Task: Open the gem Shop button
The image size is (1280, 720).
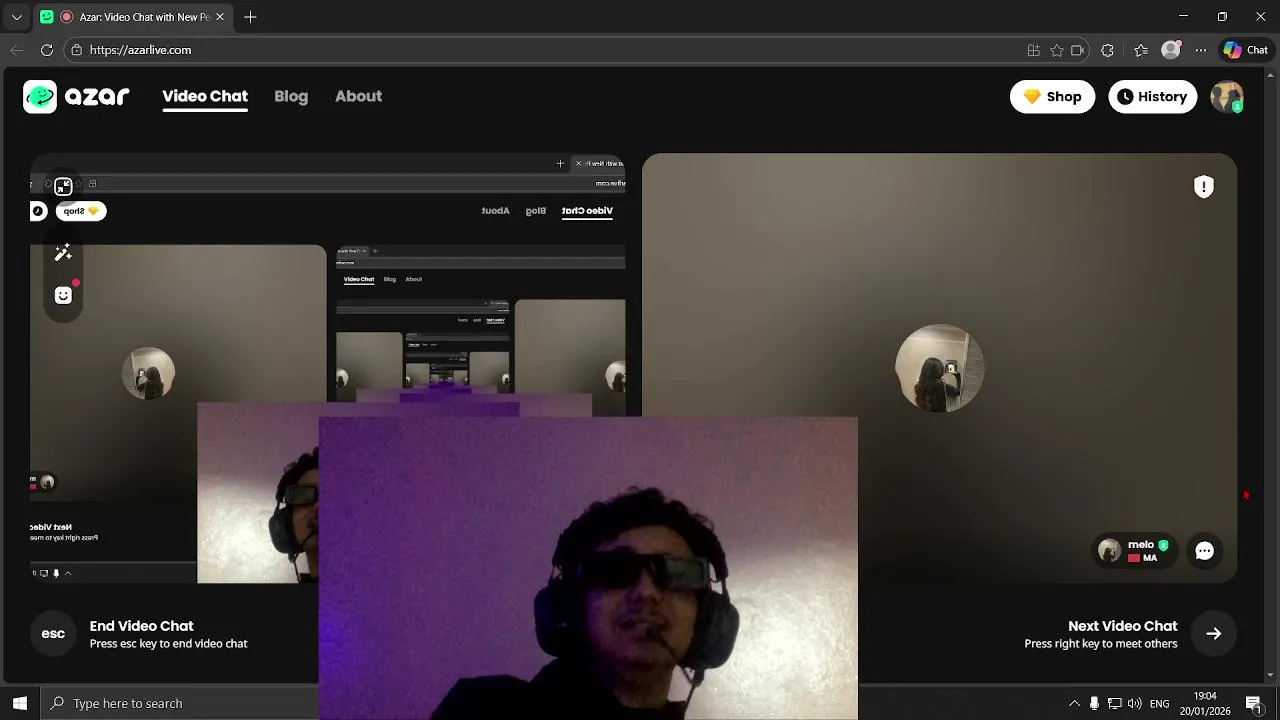Action: [x=1052, y=96]
